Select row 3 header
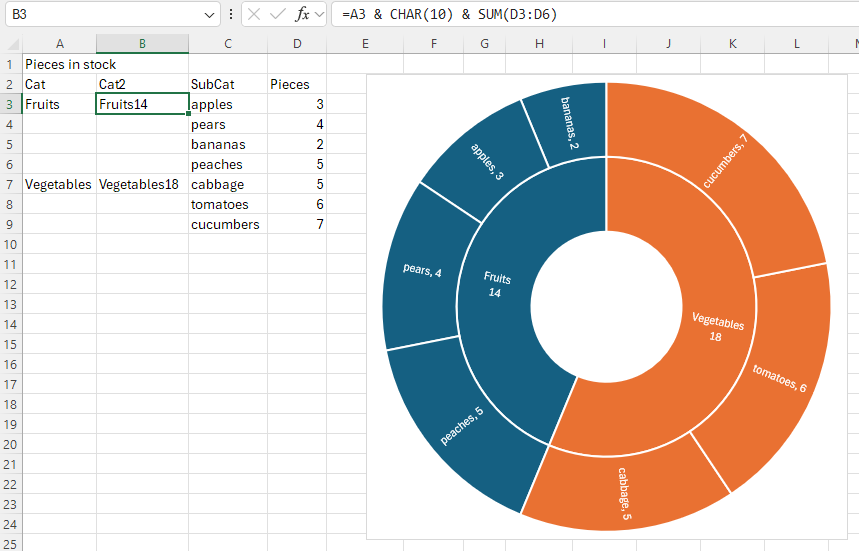859x551 pixels. click(10, 104)
